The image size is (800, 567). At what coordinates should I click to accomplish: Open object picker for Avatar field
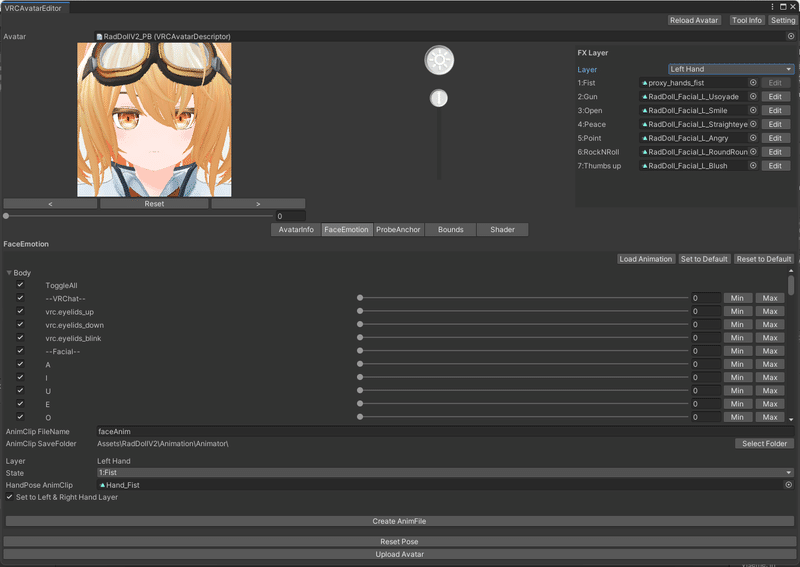point(791,36)
